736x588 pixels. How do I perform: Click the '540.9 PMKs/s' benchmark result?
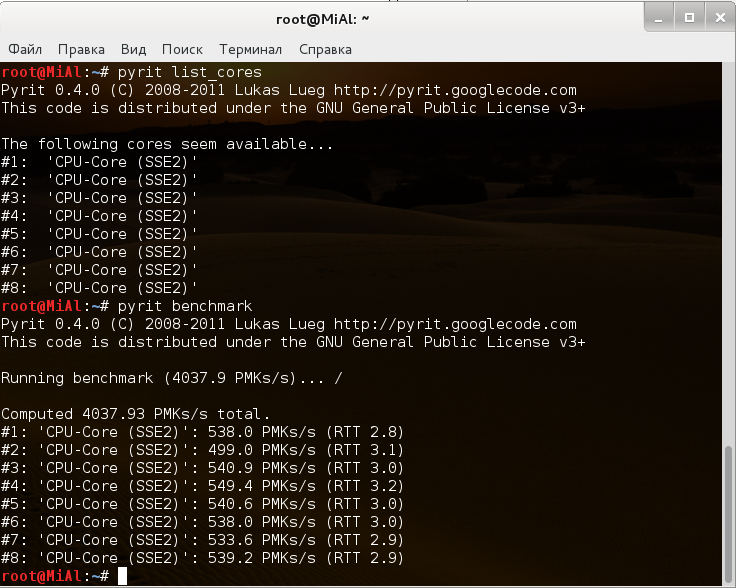(262, 468)
